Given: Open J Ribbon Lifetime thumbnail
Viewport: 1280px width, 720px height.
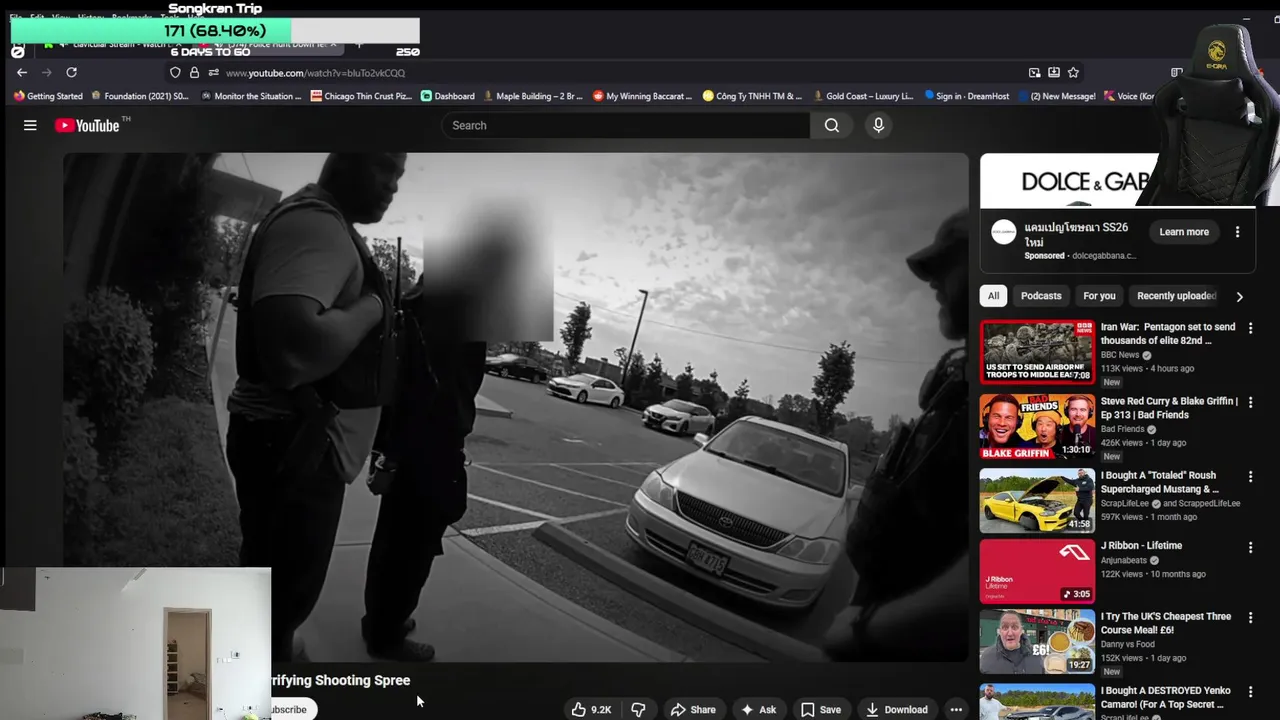Looking at the screenshot, I should 1037,571.
